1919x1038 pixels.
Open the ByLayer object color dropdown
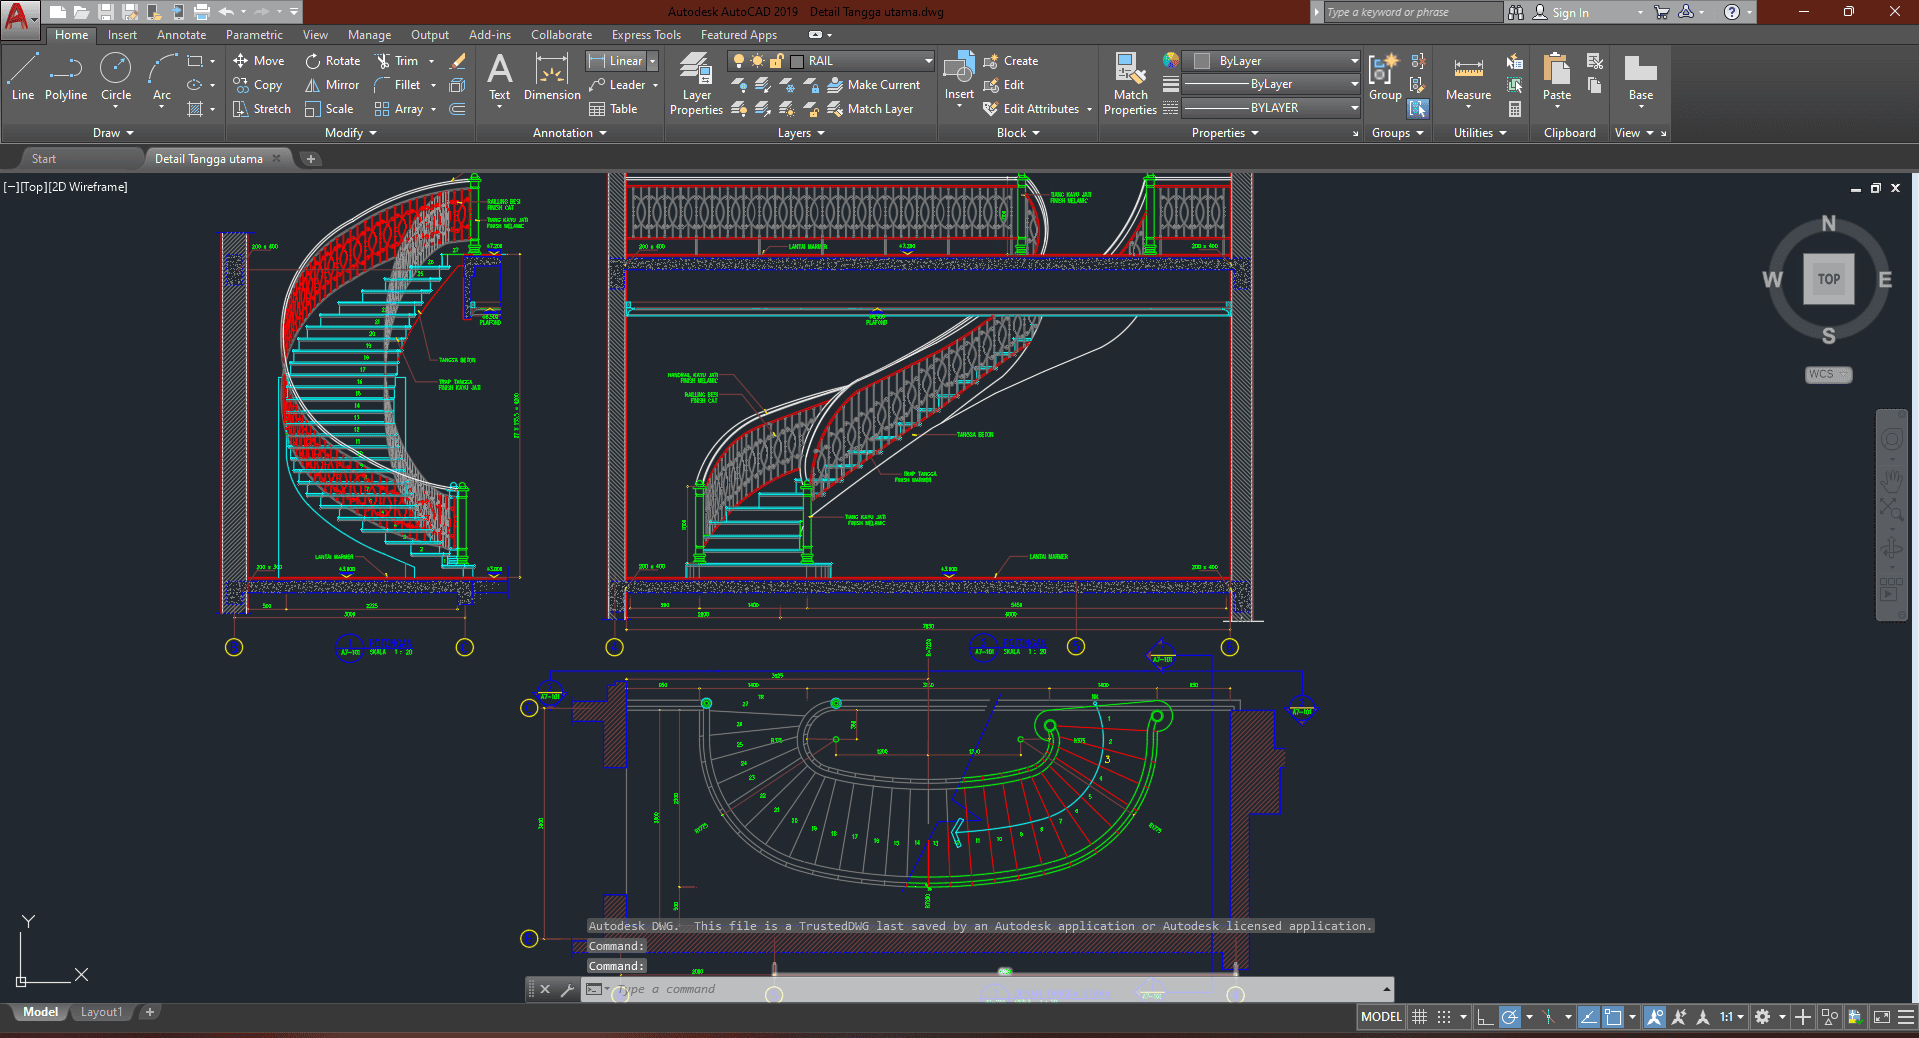point(1353,61)
